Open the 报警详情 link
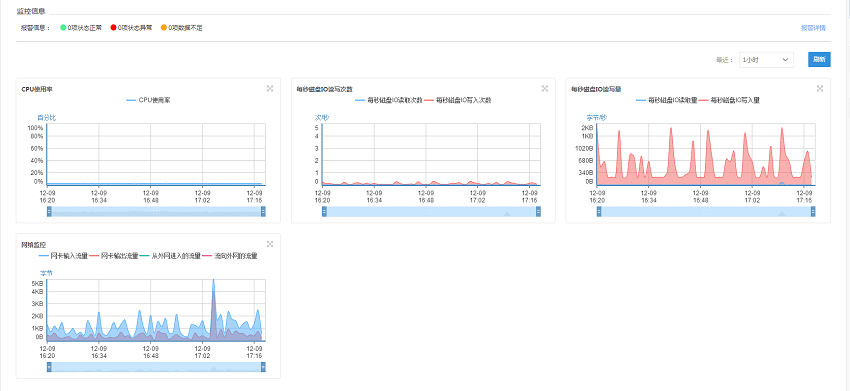The image size is (850, 391). (x=813, y=27)
